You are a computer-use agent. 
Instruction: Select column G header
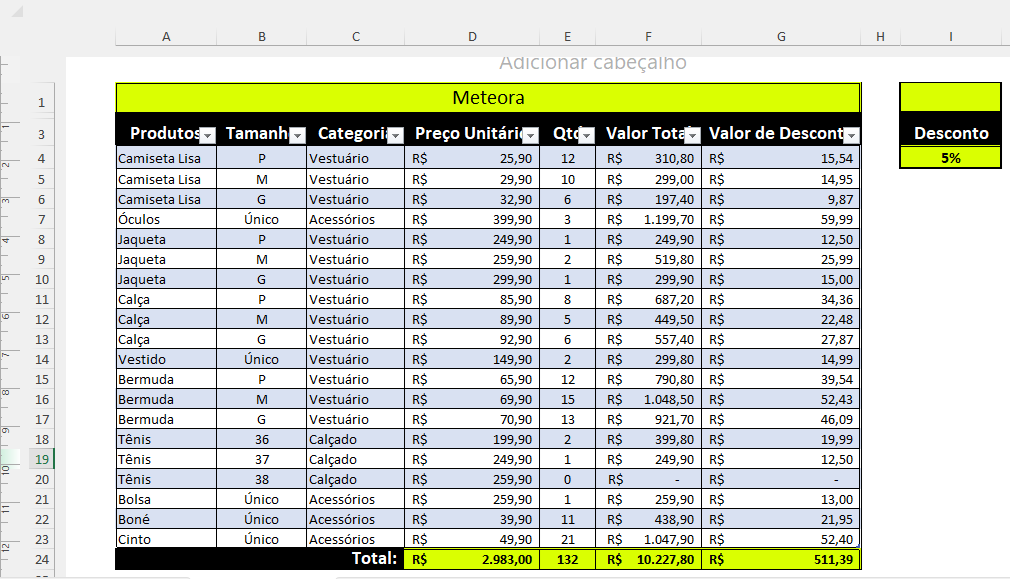point(781,37)
